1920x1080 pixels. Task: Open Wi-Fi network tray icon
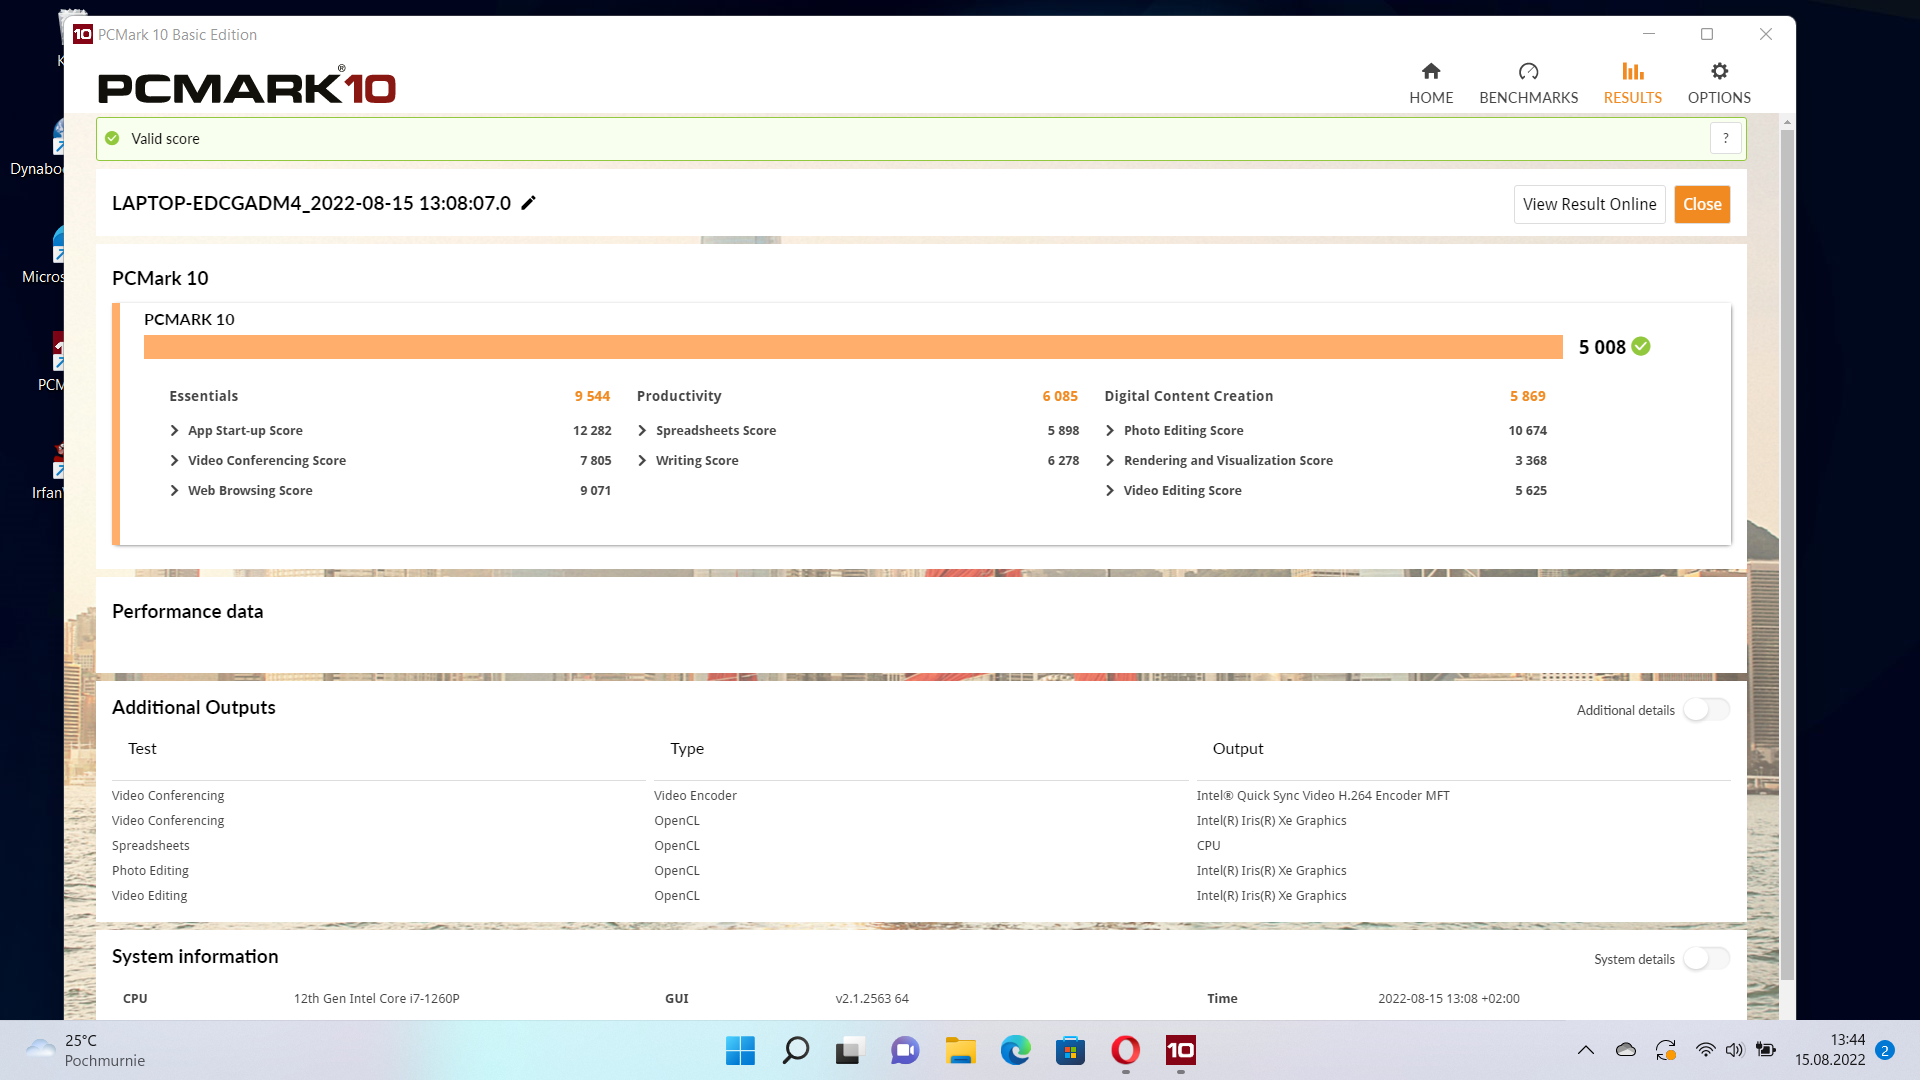(x=1706, y=1050)
